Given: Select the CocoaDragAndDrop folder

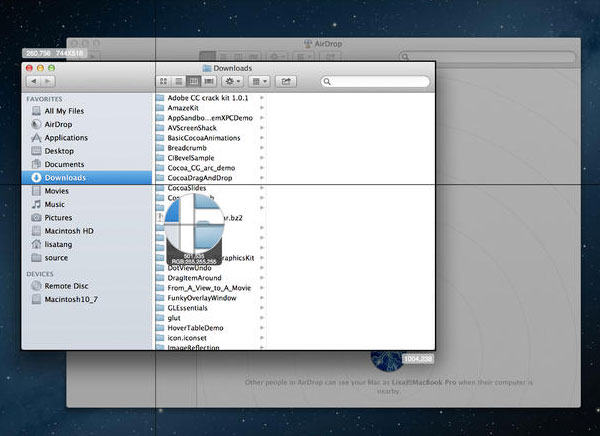Looking at the screenshot, I should point(210,178).
